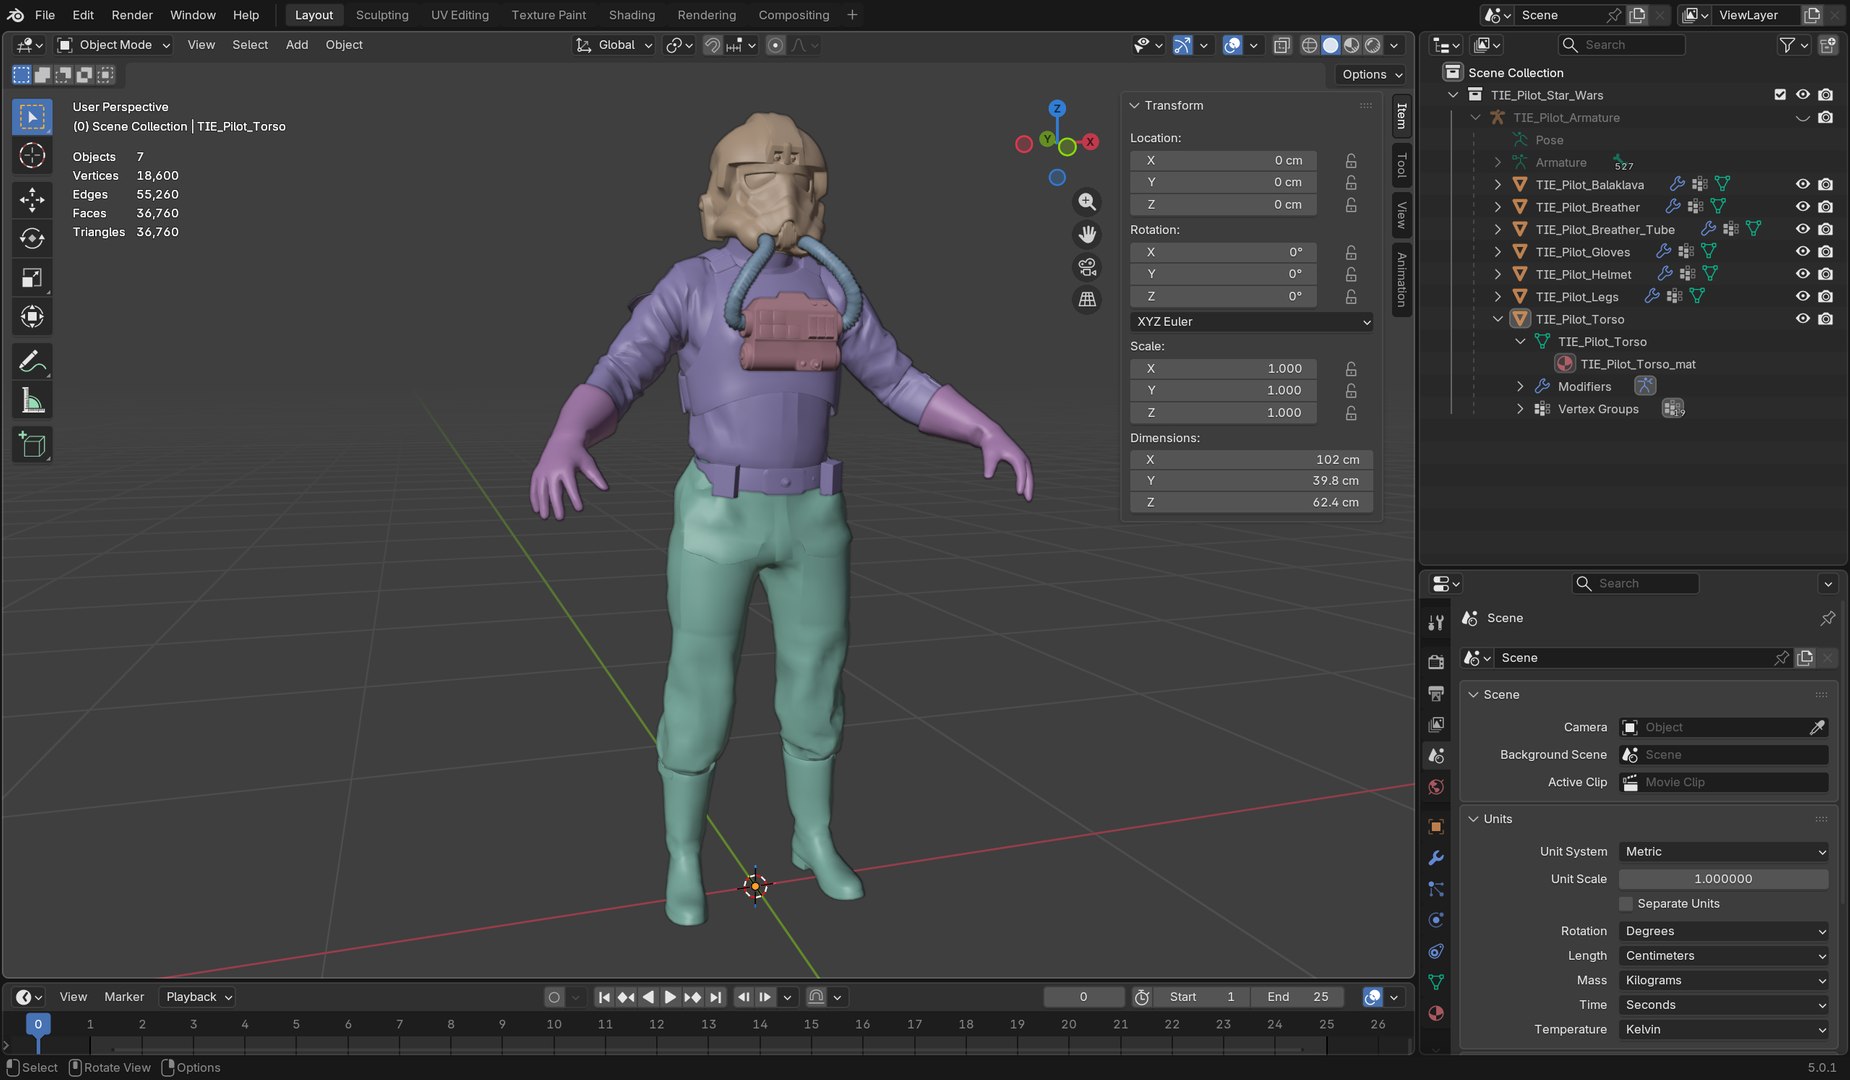Screen dimensions: 1850x1080
Task: Open the viewport Add menu
Action: click(x=297, y=45)
